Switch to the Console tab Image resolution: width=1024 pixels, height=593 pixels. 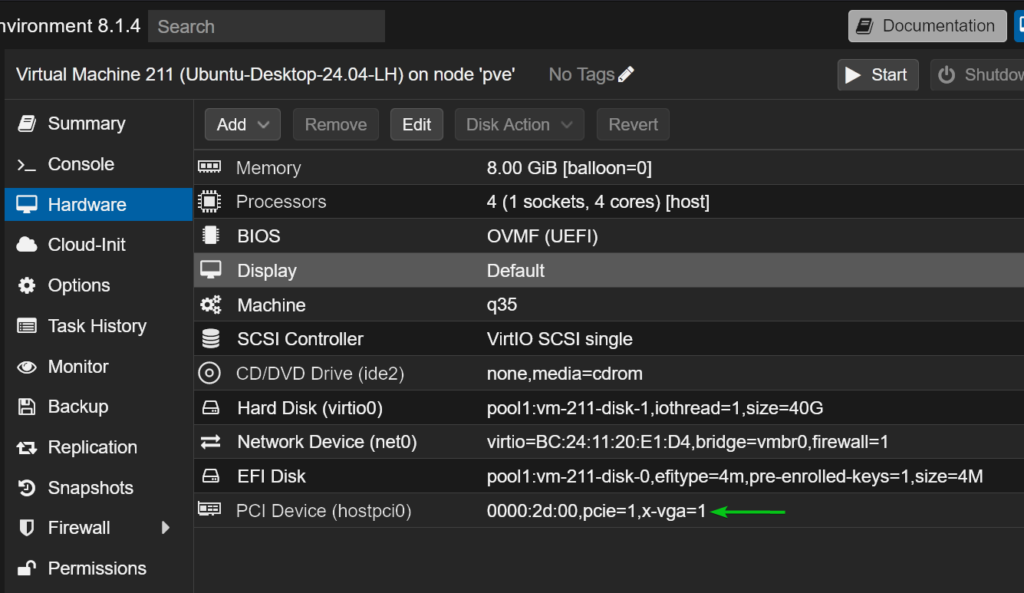(x=99, y=164)
